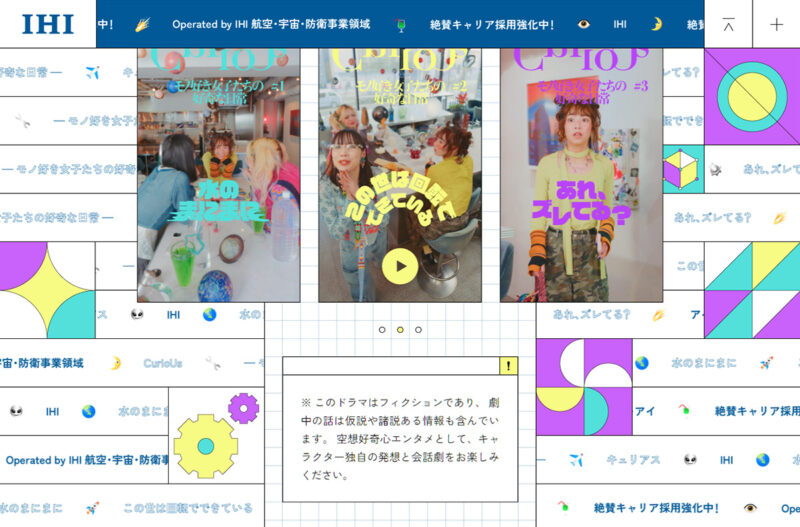
Task: Click the yellow four-point star tile
Action: click(47, 290)
